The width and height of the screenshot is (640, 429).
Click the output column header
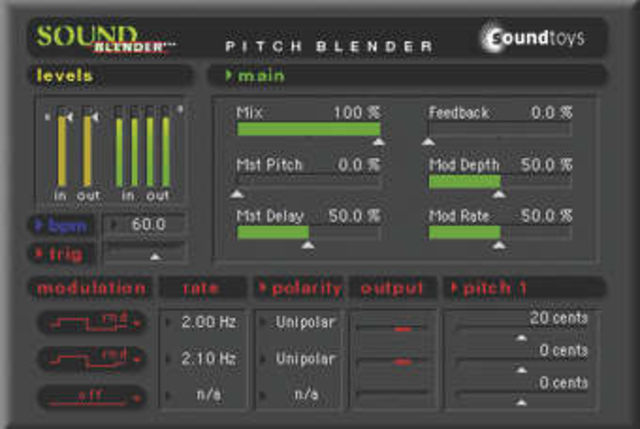click(392, 288)
